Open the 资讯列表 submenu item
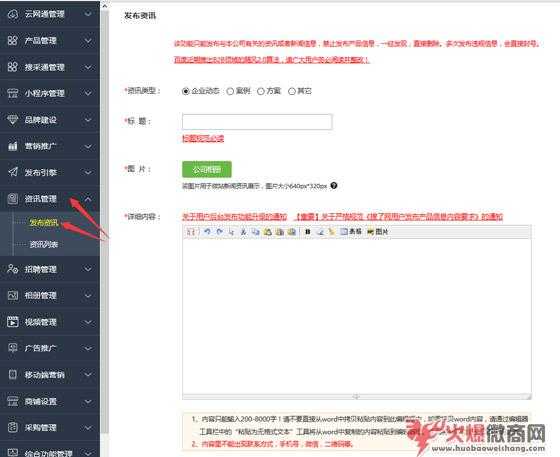The height and width of the screenshot is (457, 560). (44, 245)
